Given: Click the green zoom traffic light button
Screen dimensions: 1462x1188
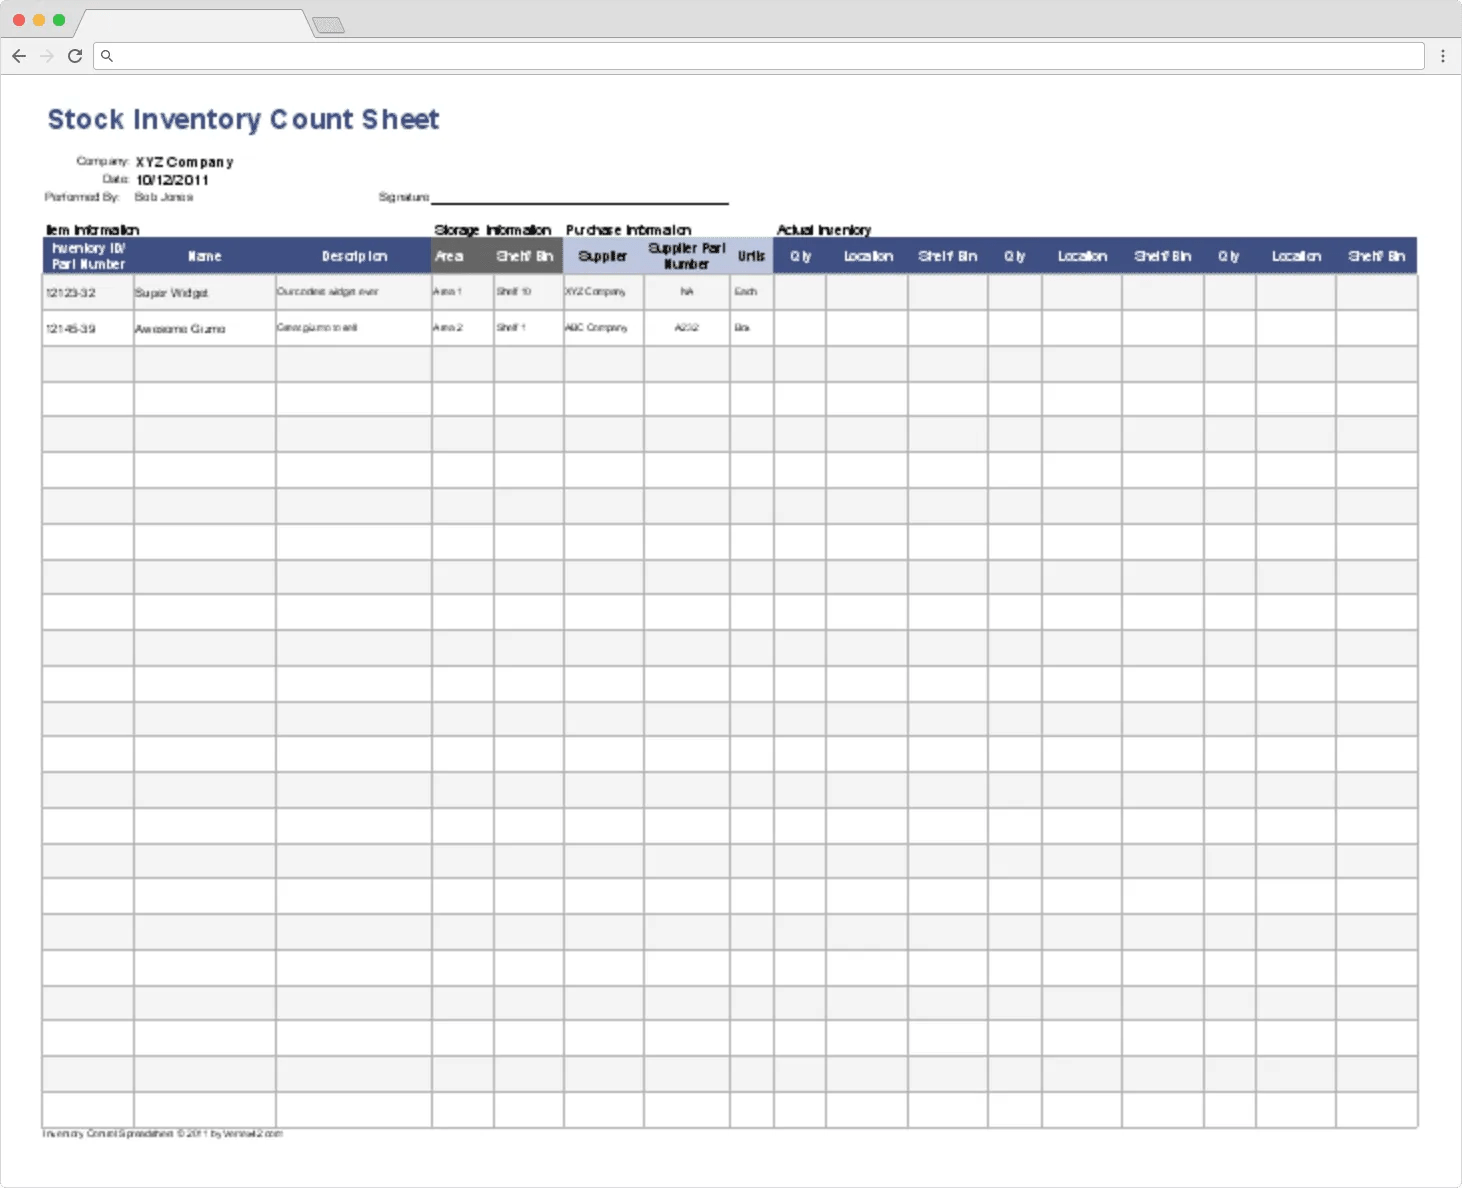Looking at the screenshot, I should (60, 18).
